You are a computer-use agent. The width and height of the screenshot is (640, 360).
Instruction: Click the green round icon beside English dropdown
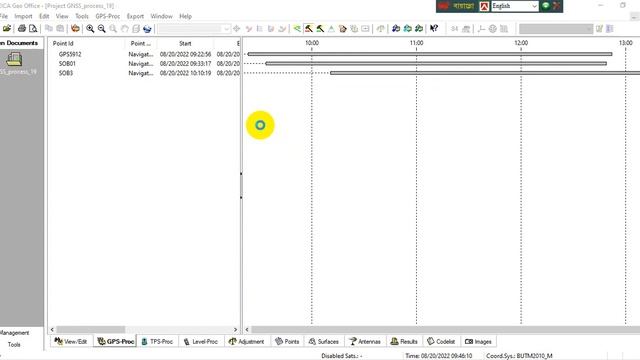tap(546, 6)
